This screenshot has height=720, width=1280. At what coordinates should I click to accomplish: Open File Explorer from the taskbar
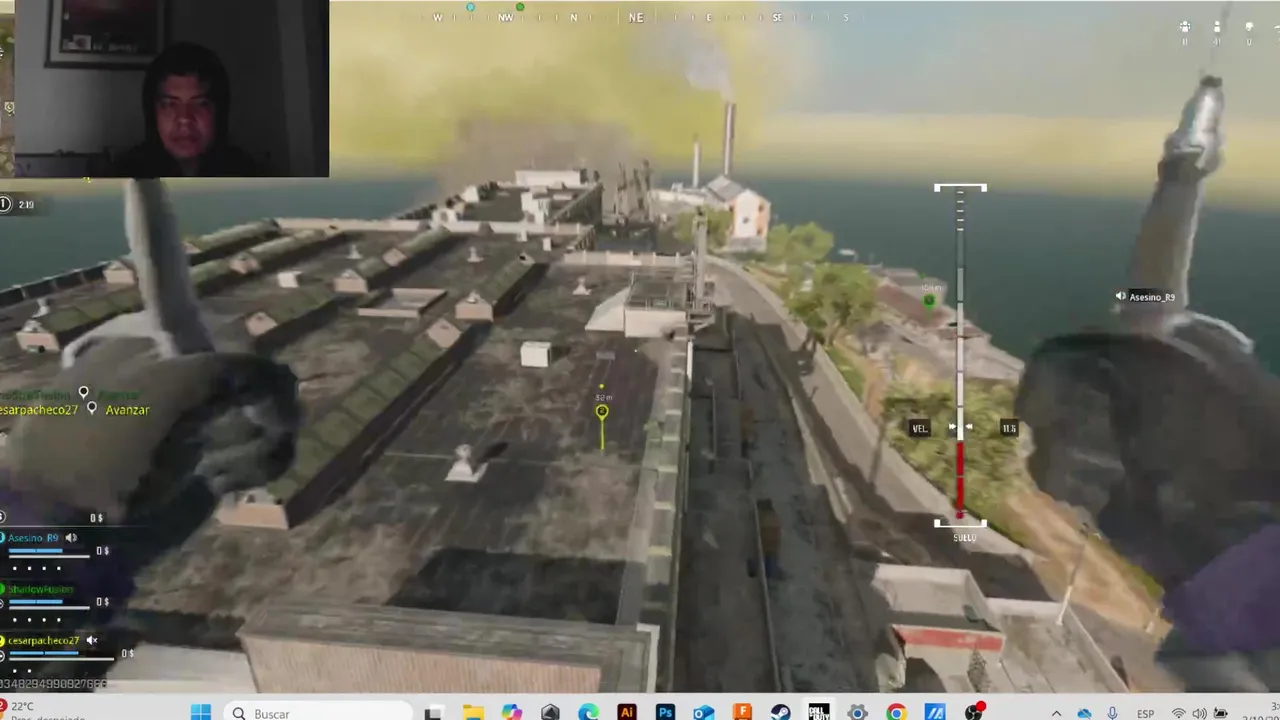pyautogui.click(x=473, y=713)
